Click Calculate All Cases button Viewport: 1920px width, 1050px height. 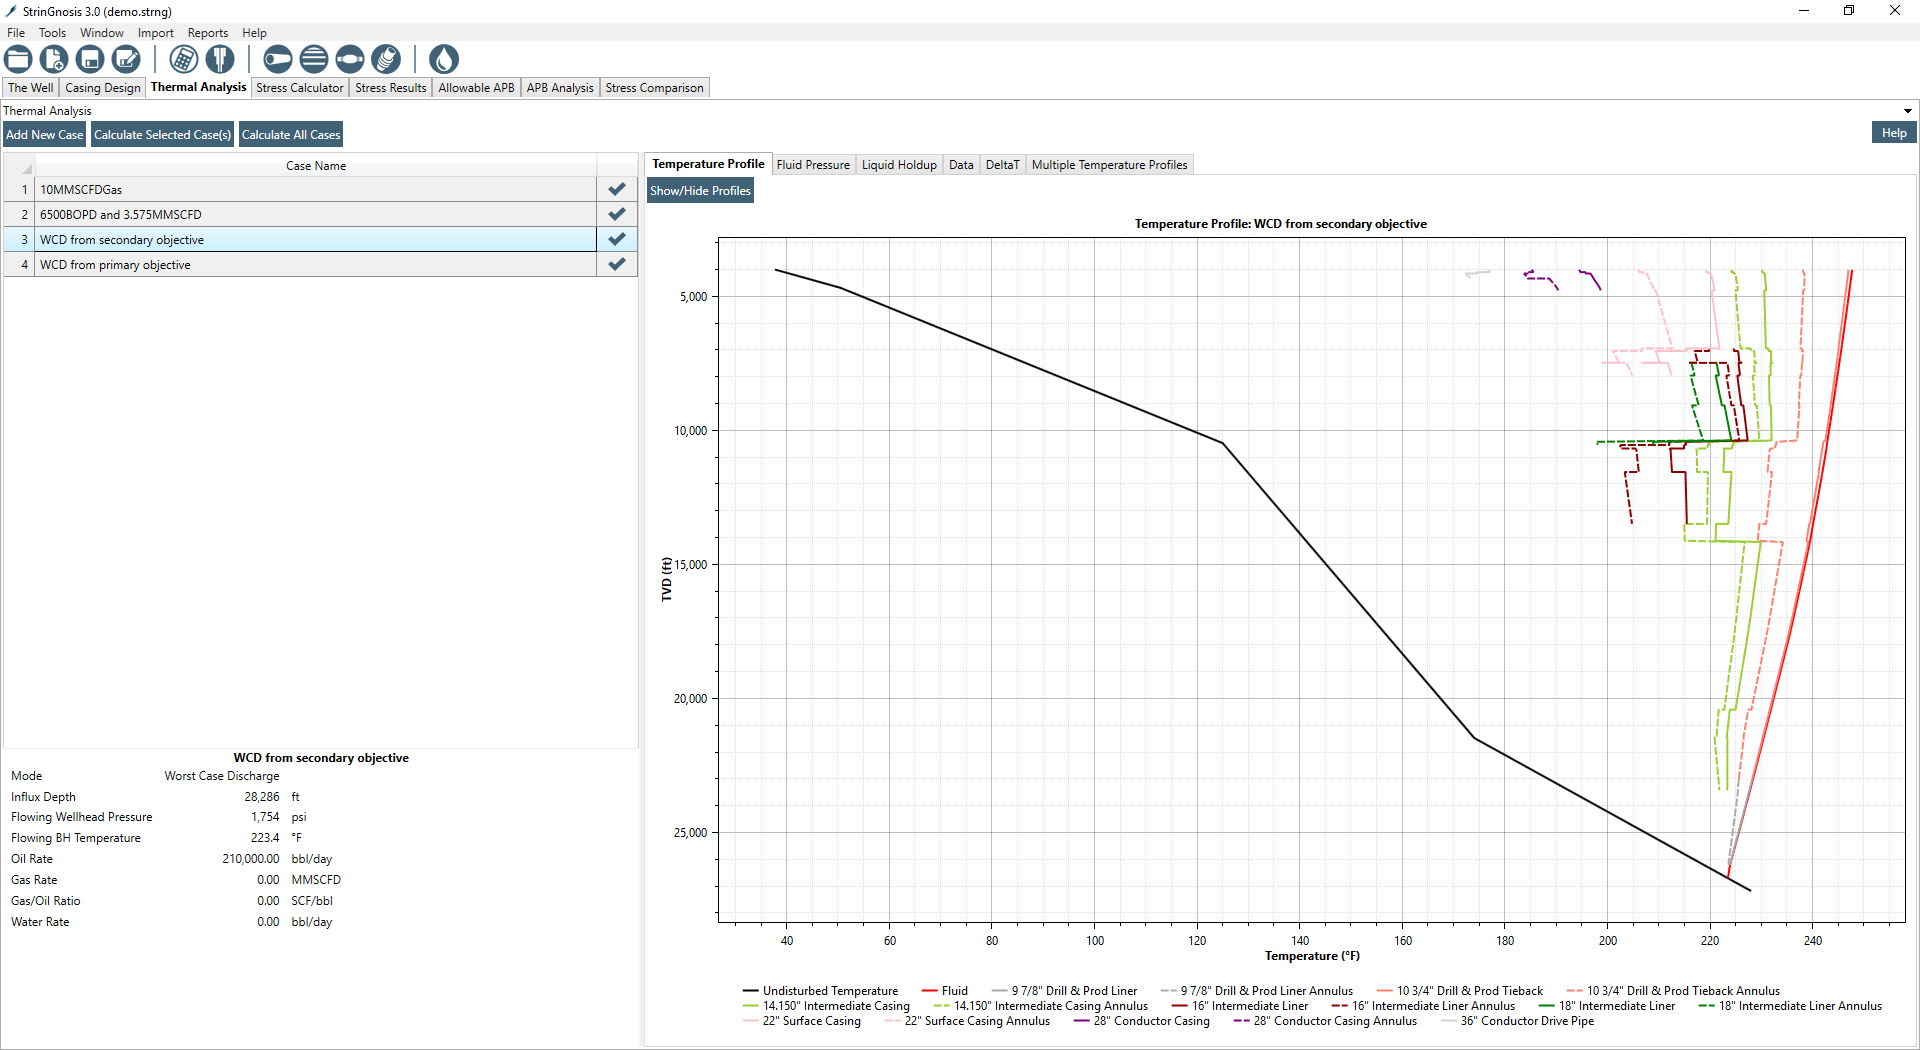click(291, 135)
